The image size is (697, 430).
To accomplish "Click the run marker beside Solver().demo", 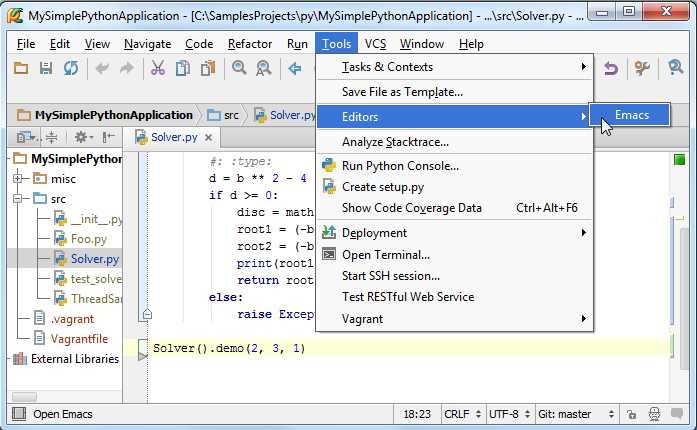I will 142,356.
